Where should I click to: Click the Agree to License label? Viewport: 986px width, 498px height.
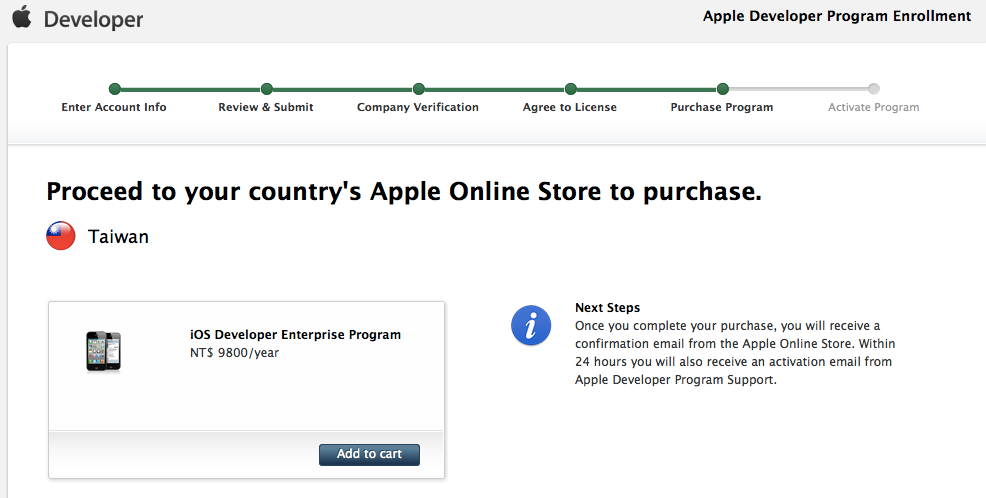(x=570, y=107)
